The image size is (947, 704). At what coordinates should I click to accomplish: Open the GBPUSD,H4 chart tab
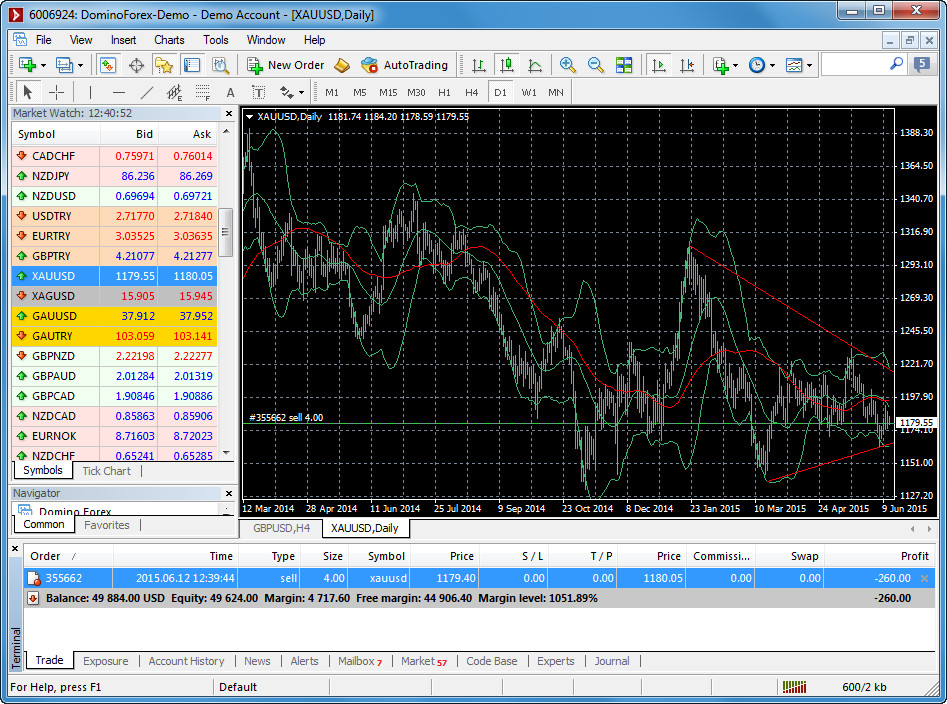pos(281,528)
